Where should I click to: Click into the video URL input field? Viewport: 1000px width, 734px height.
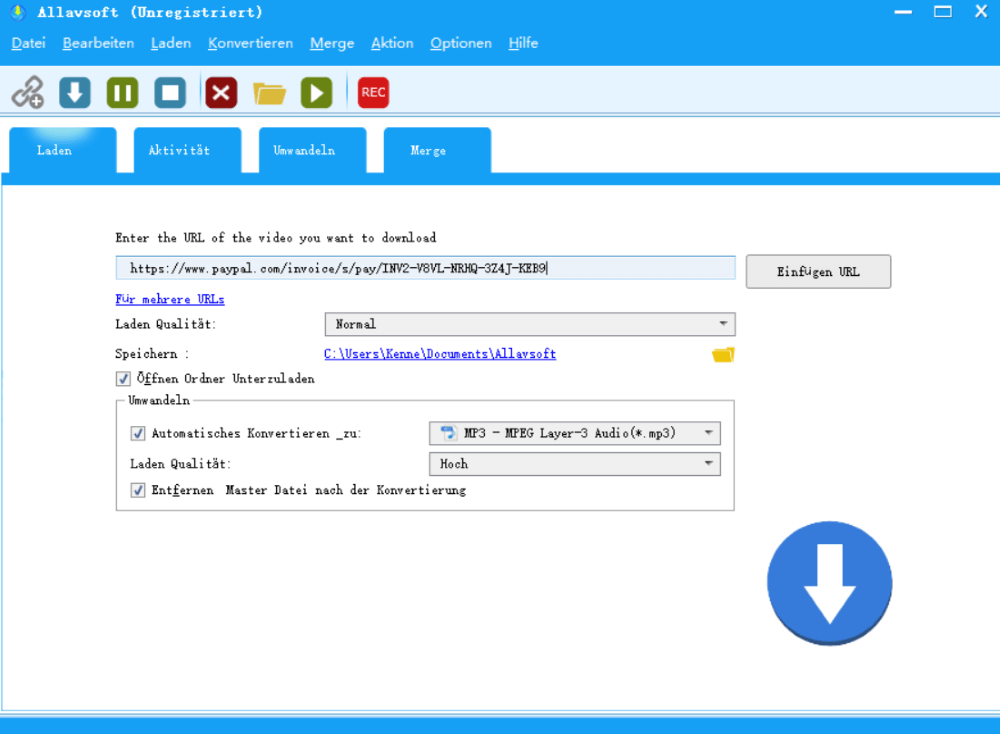(x=425, y=268)
